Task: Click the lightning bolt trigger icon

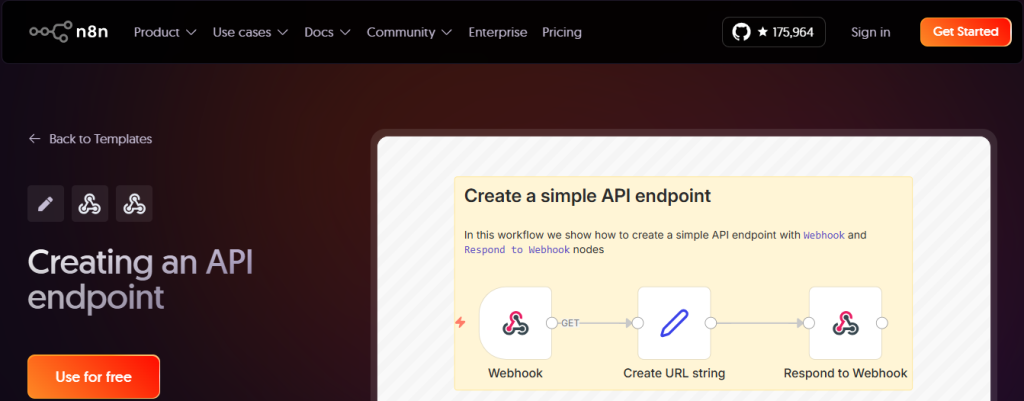Action: (x=460, y=323)
